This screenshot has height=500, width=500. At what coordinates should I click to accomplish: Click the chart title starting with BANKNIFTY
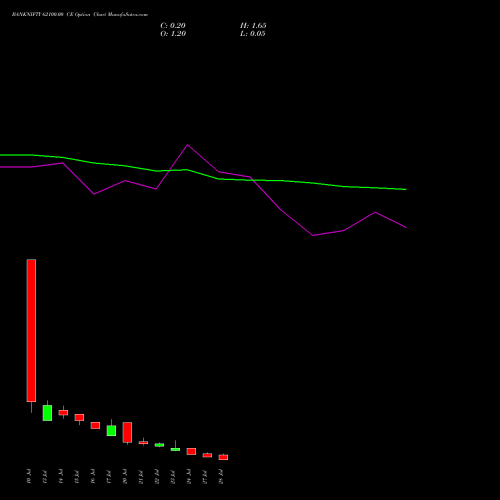coord(80,15)
